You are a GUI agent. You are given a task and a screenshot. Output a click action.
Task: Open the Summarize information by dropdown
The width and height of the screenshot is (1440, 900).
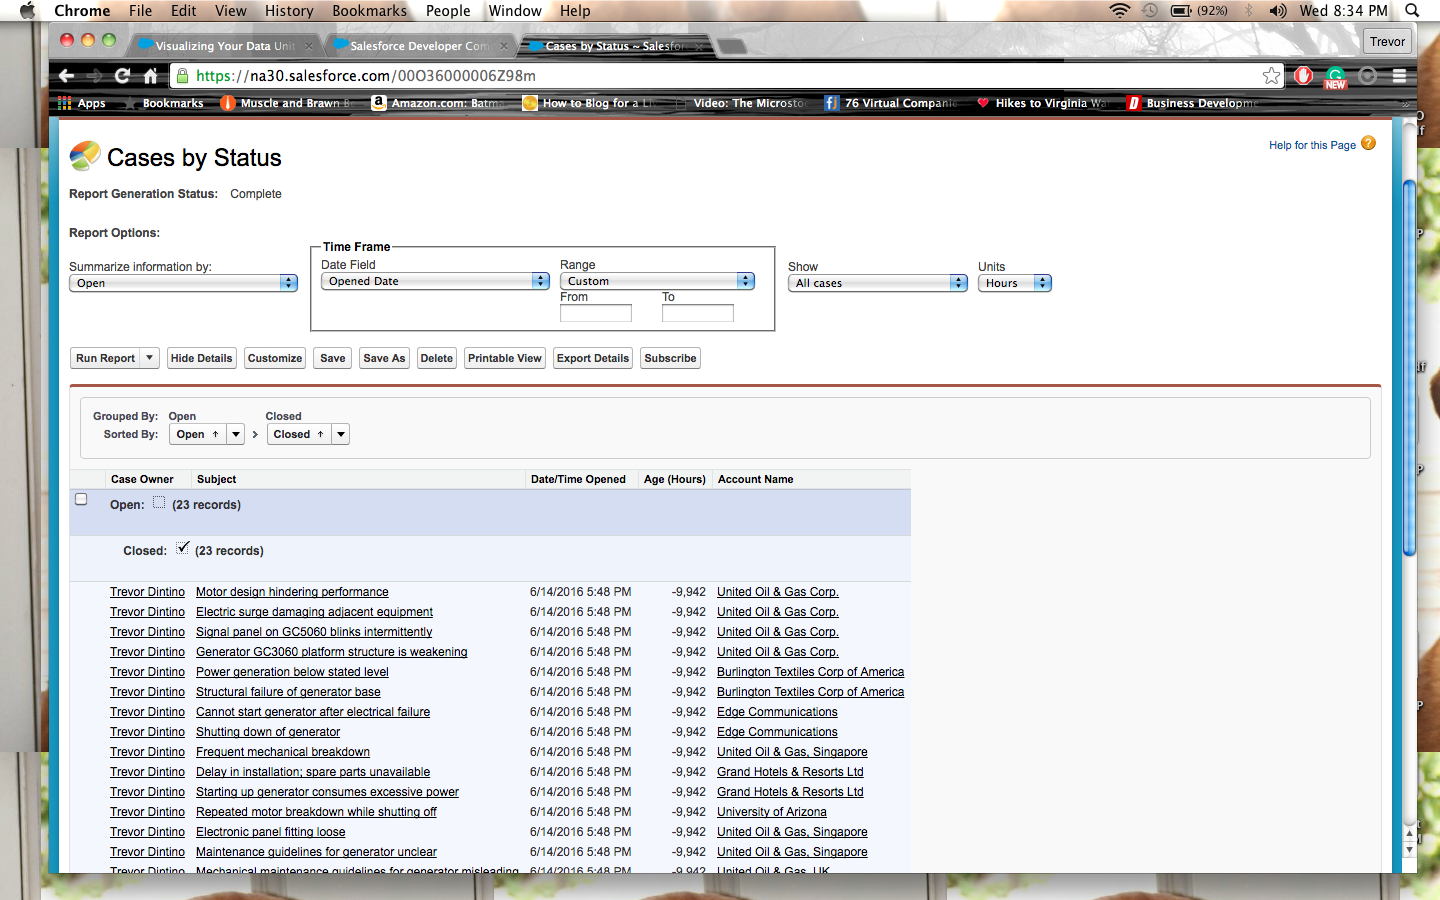pos(184,283)
